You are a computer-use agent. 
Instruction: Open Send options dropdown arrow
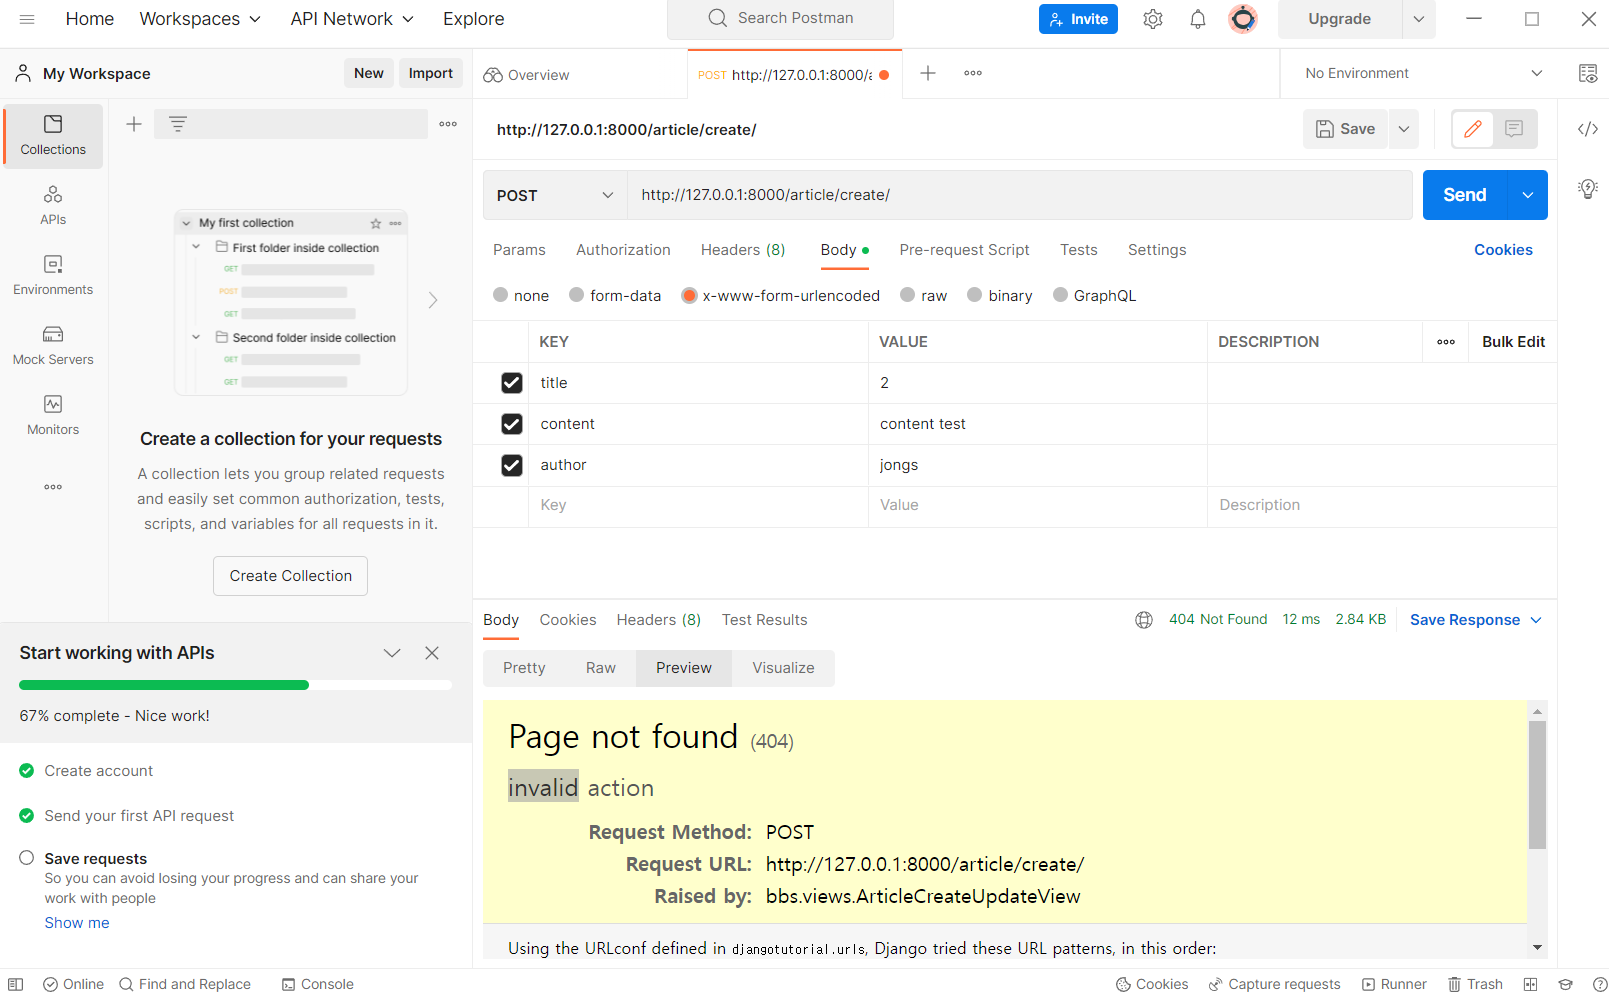pos(1528,195)
